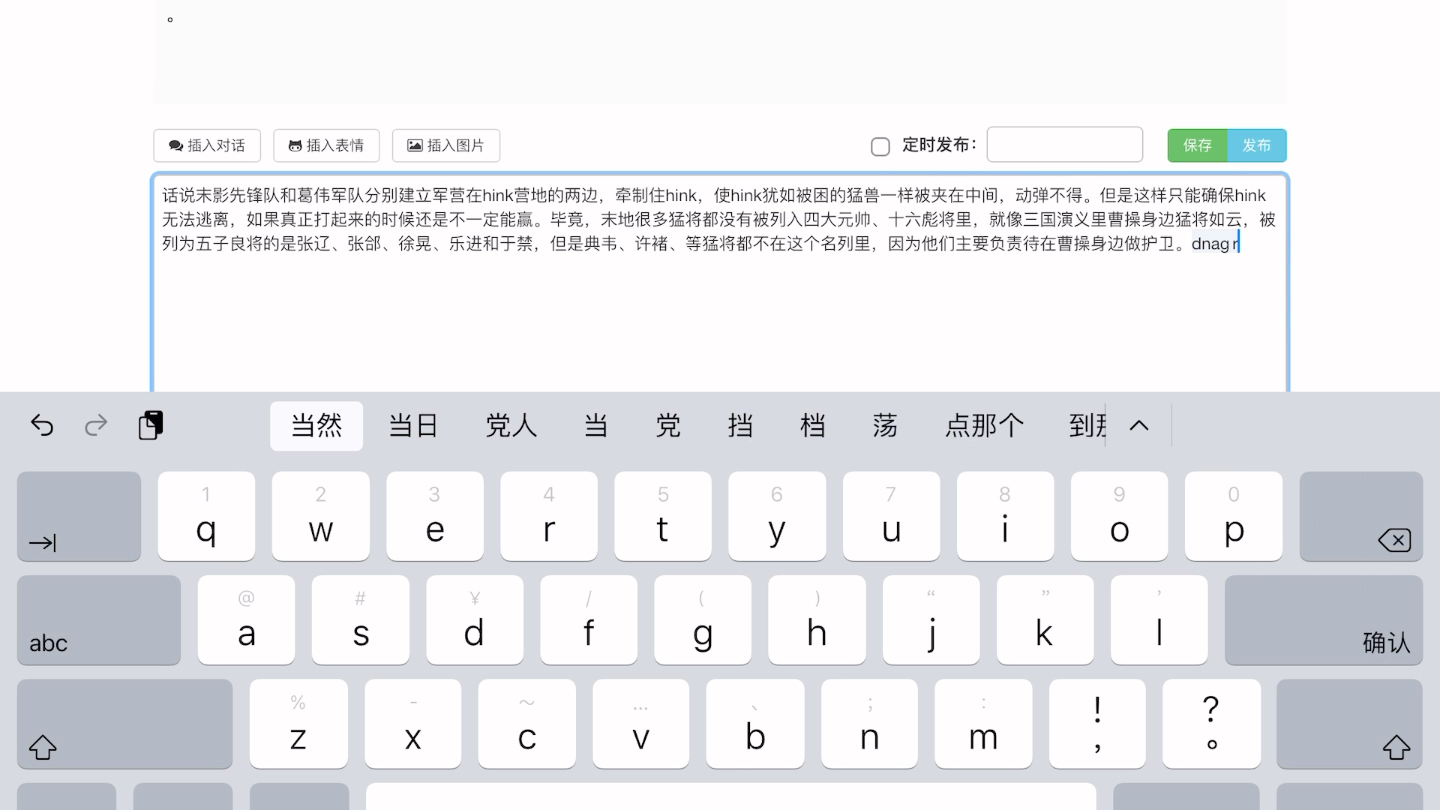Tap the g key
The width and height of the screenshot is (1440, 810).
pos(703,620)
